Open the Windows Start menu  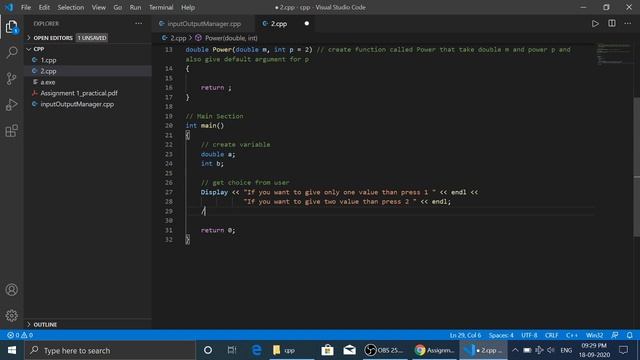click(12, 350)
